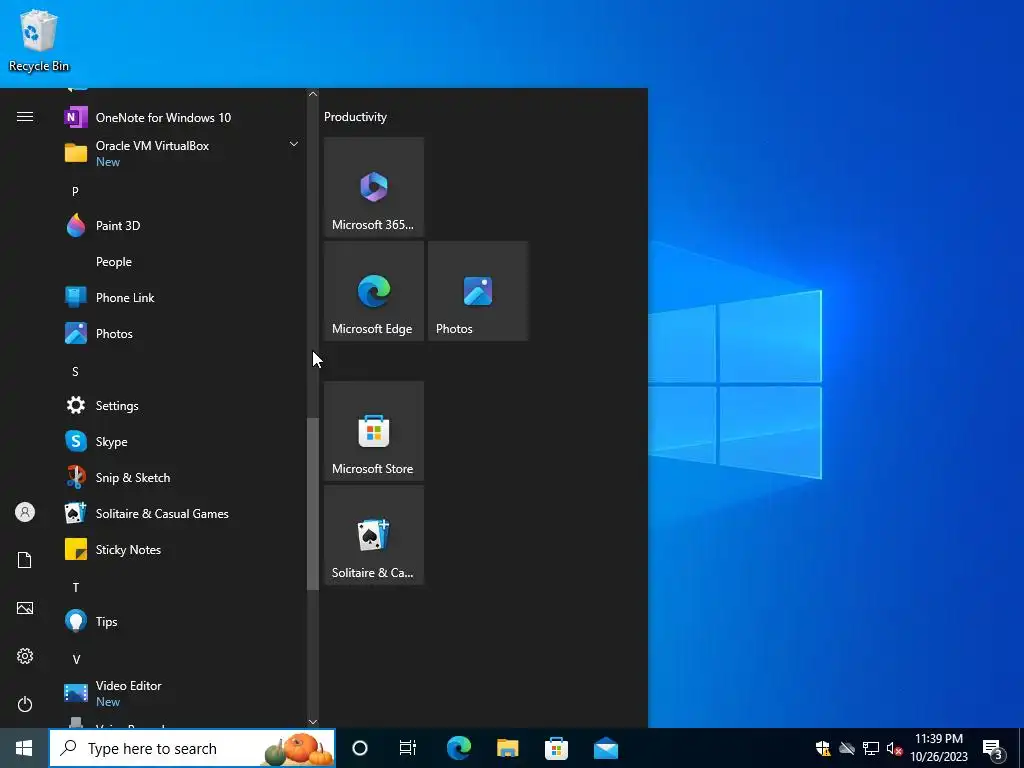Open Video Editor app

point(183,693)
